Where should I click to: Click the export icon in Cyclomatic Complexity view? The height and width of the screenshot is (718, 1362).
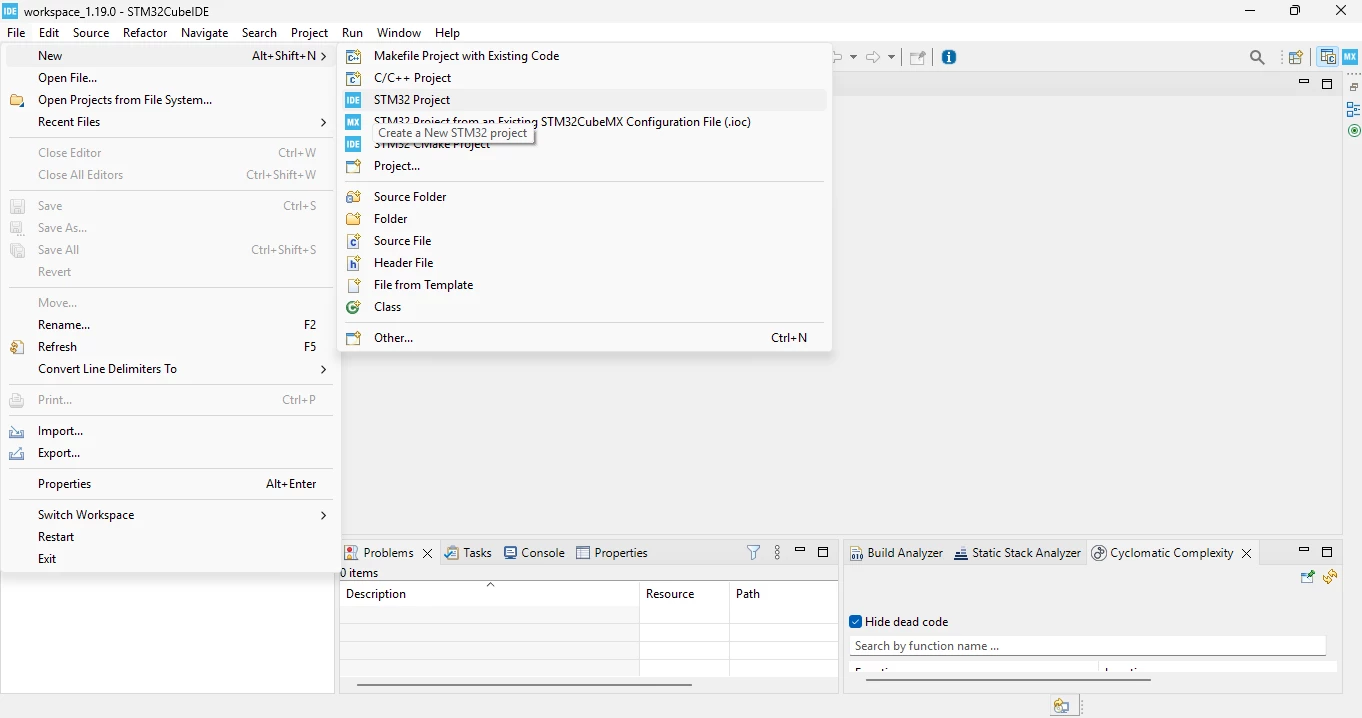[x=1308, y=577]
